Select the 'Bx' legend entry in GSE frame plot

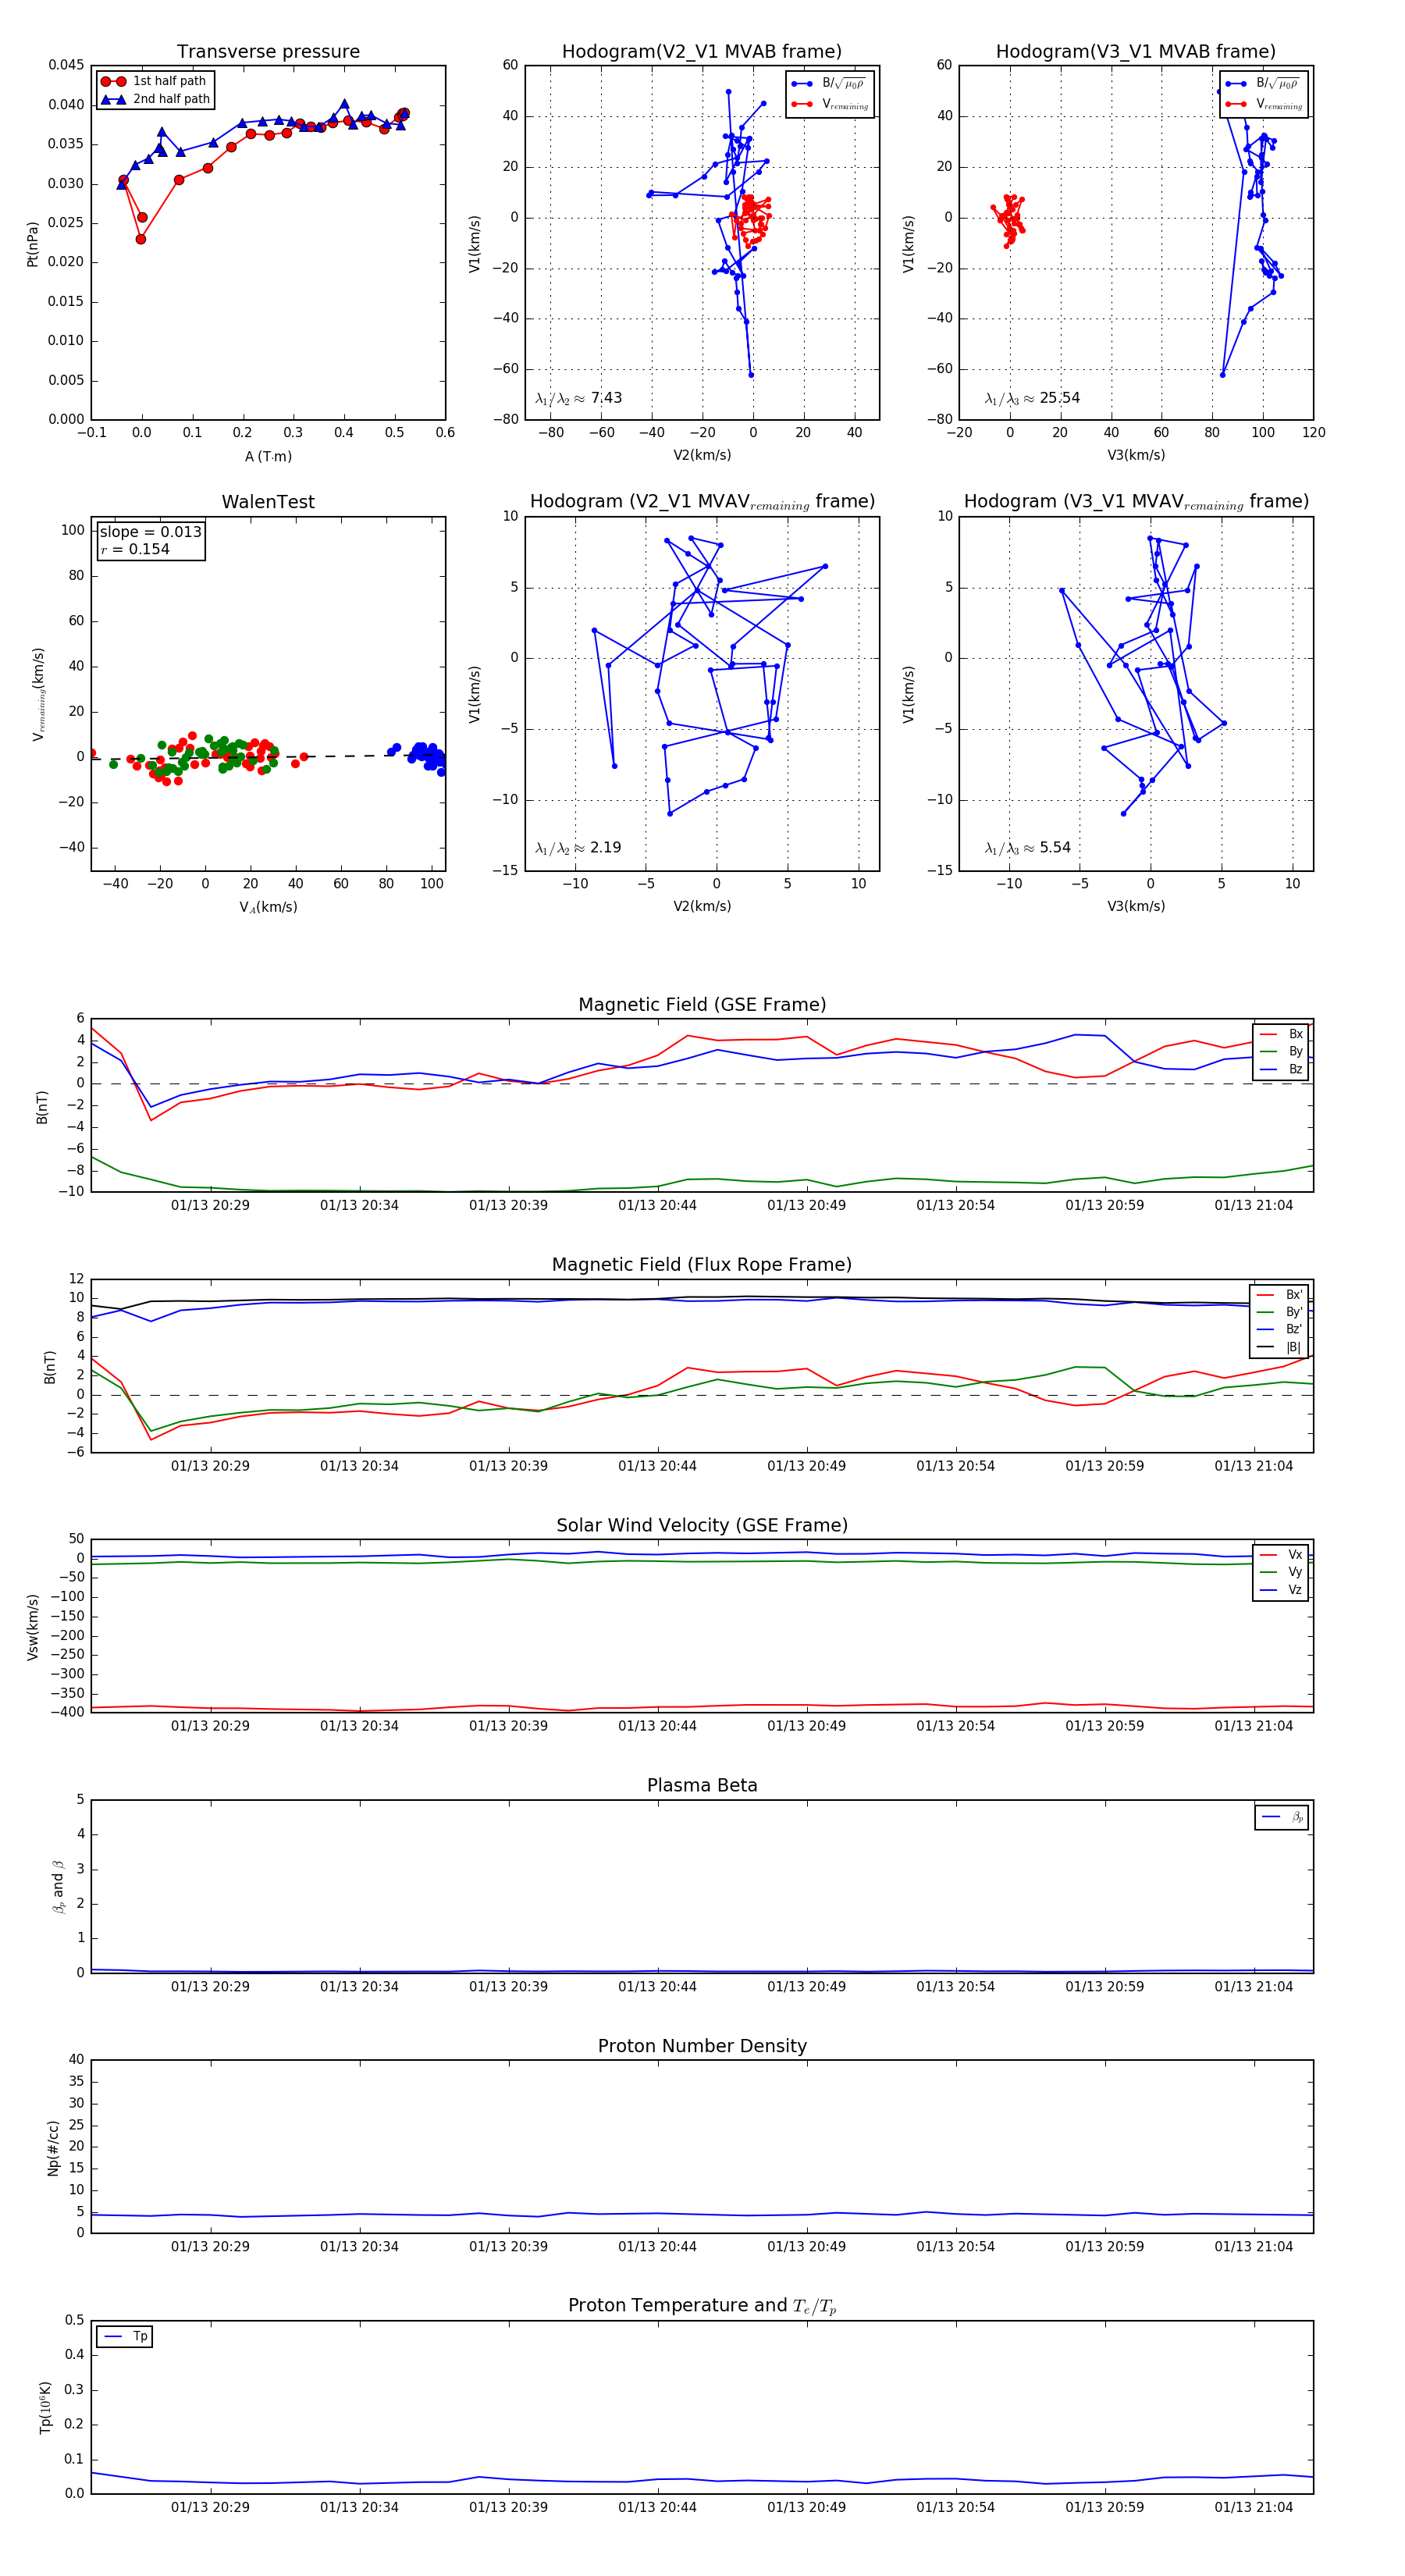[x=1282, y=1034]
